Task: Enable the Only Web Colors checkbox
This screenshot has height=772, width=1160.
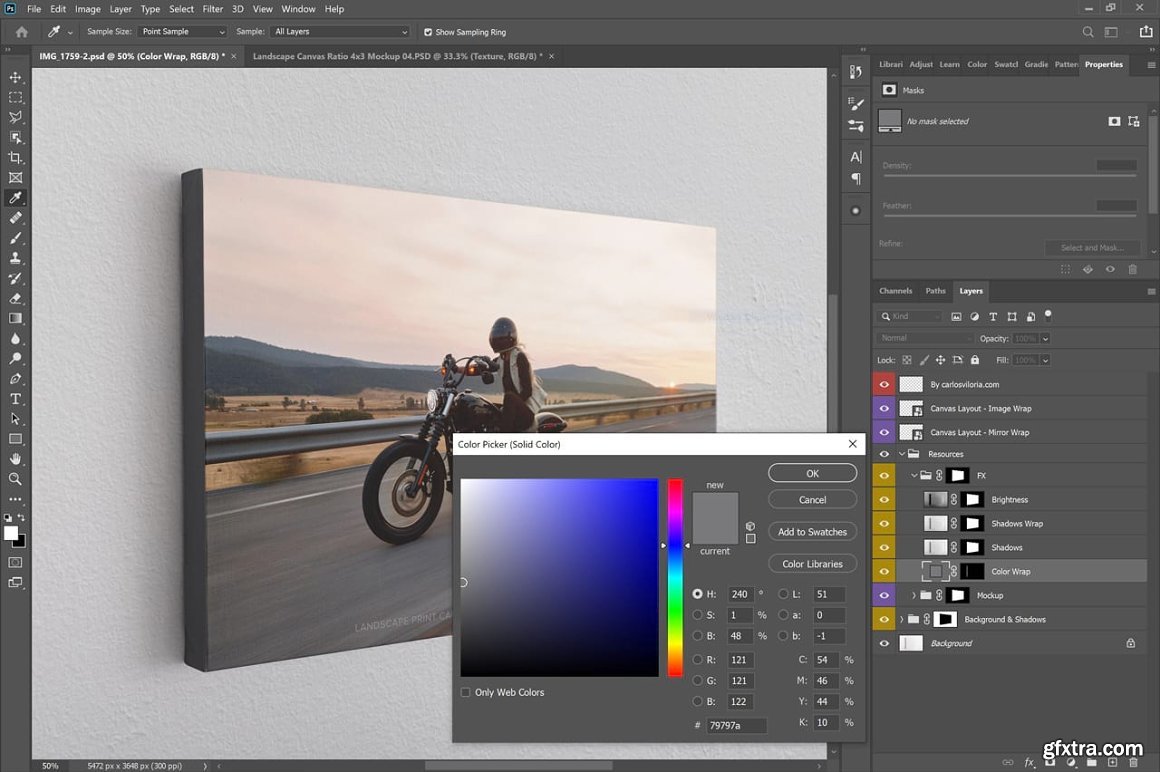Action: tap(466, 692)
